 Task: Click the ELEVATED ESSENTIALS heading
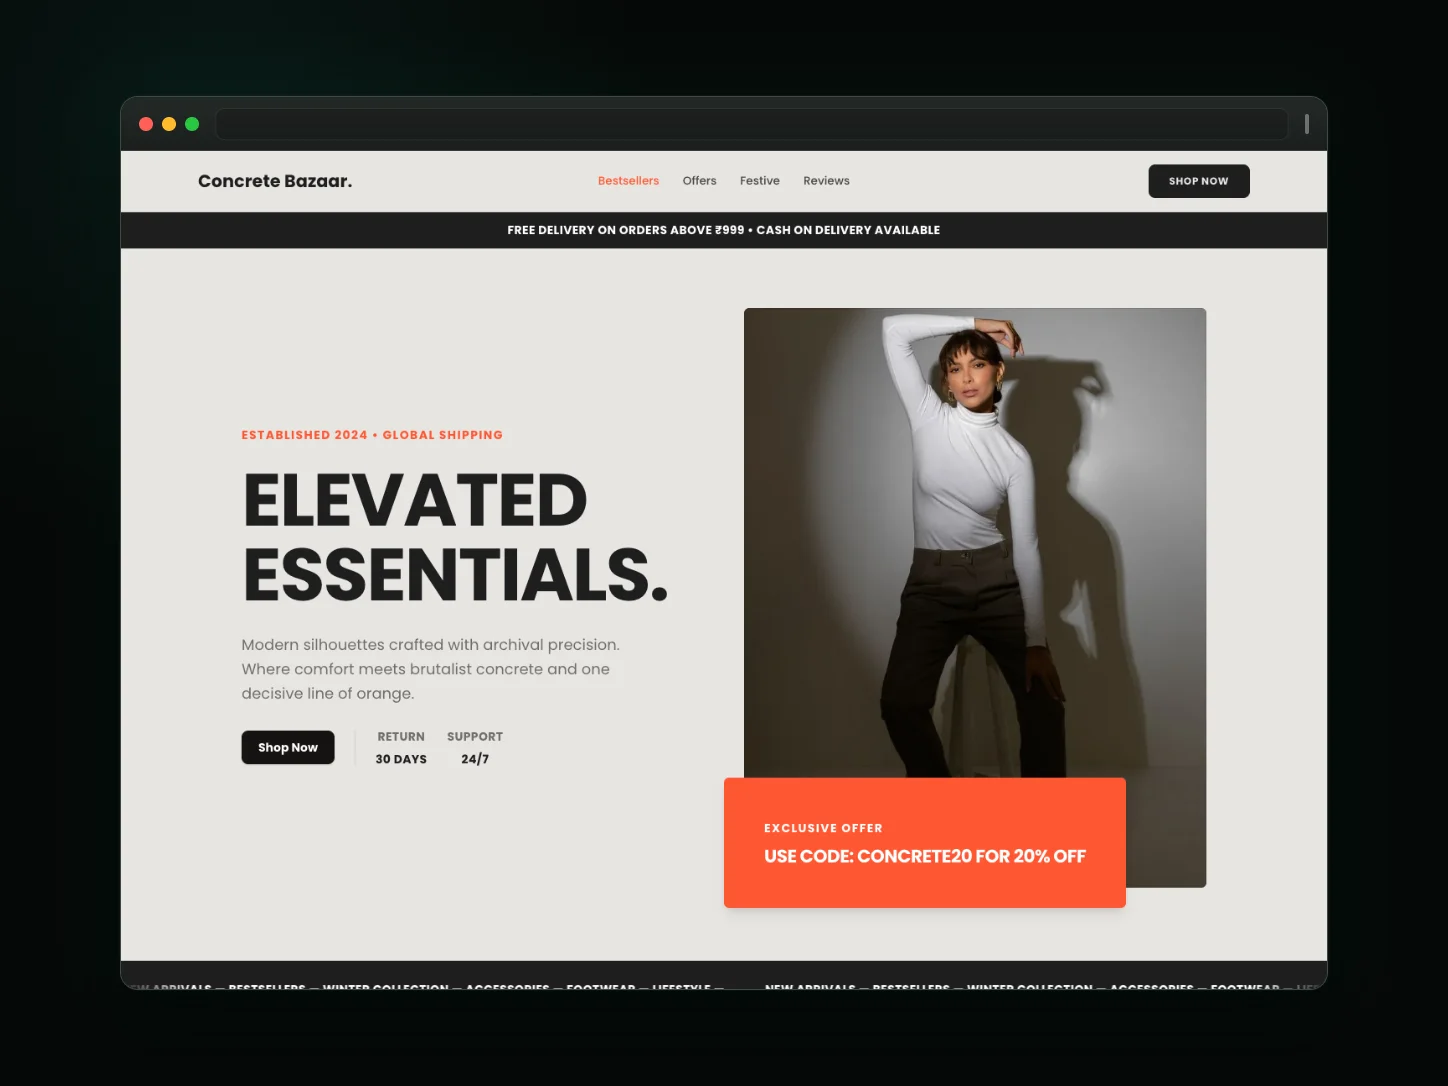point(455,538)
